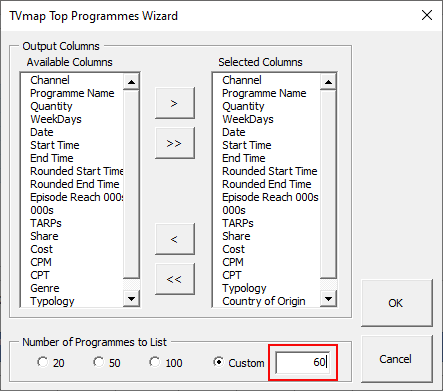This screenshot has height=391, width=443.
Task: Select Episode Reach 000s in Selected Columns
Action: [267, 197]
